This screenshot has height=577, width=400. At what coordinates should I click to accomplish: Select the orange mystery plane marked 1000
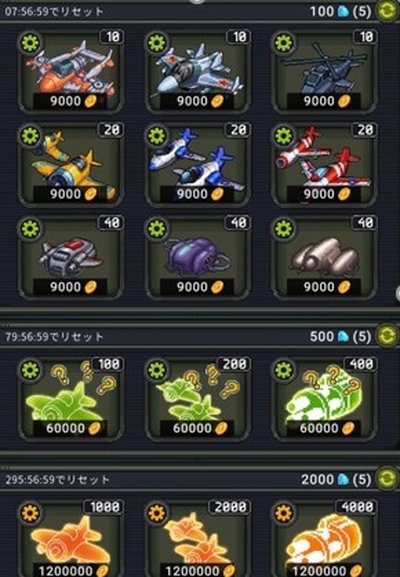[70, 539]
